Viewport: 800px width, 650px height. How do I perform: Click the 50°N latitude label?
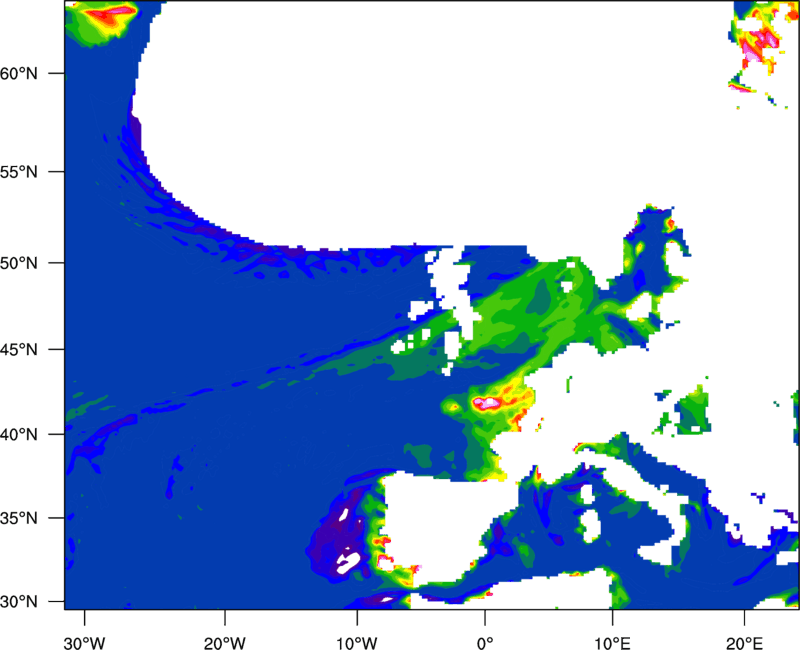point(19,263)
